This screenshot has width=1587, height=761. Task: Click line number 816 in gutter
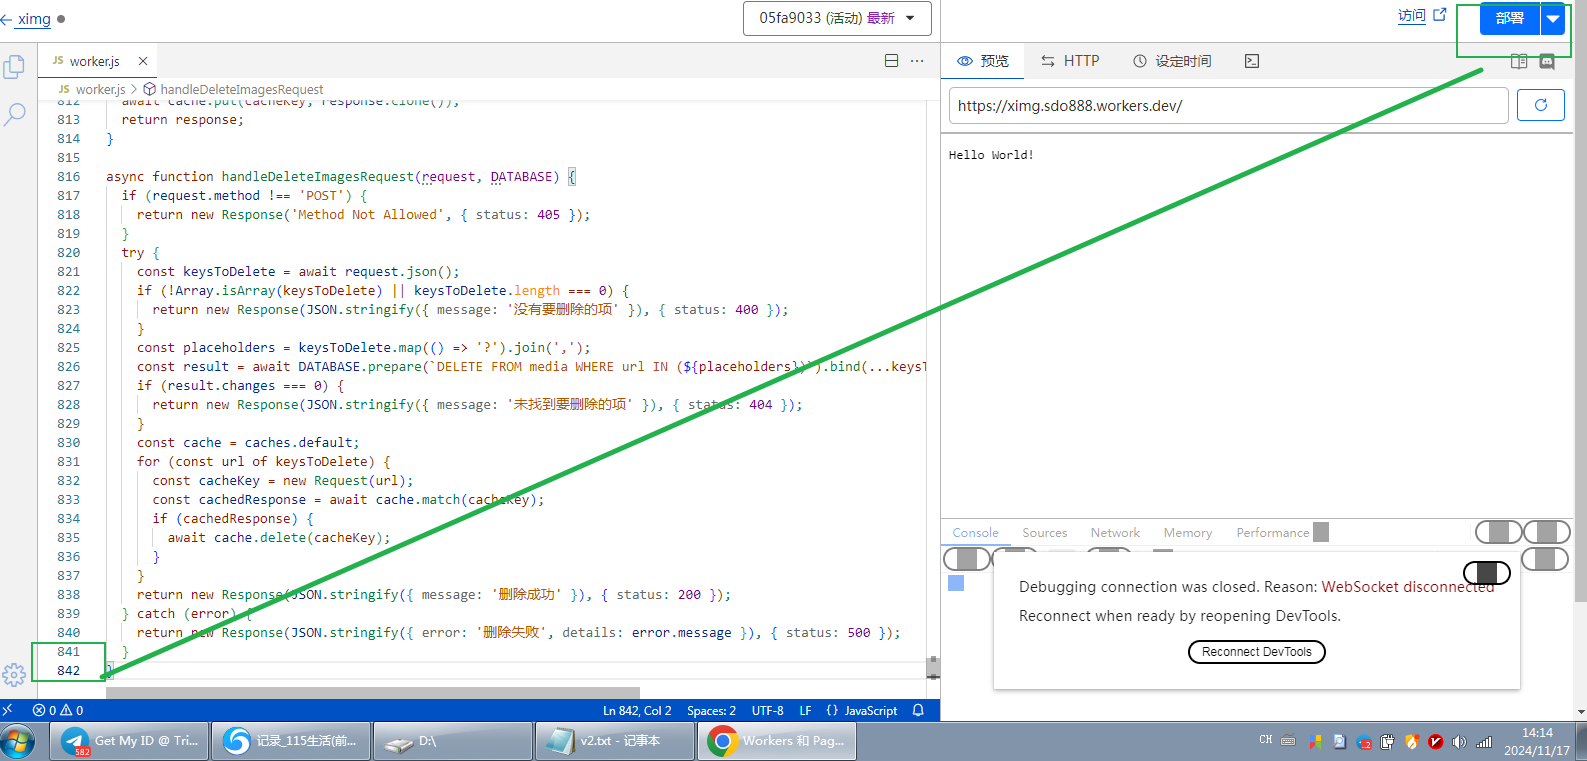pyautogui.click(x=68, y=176)
